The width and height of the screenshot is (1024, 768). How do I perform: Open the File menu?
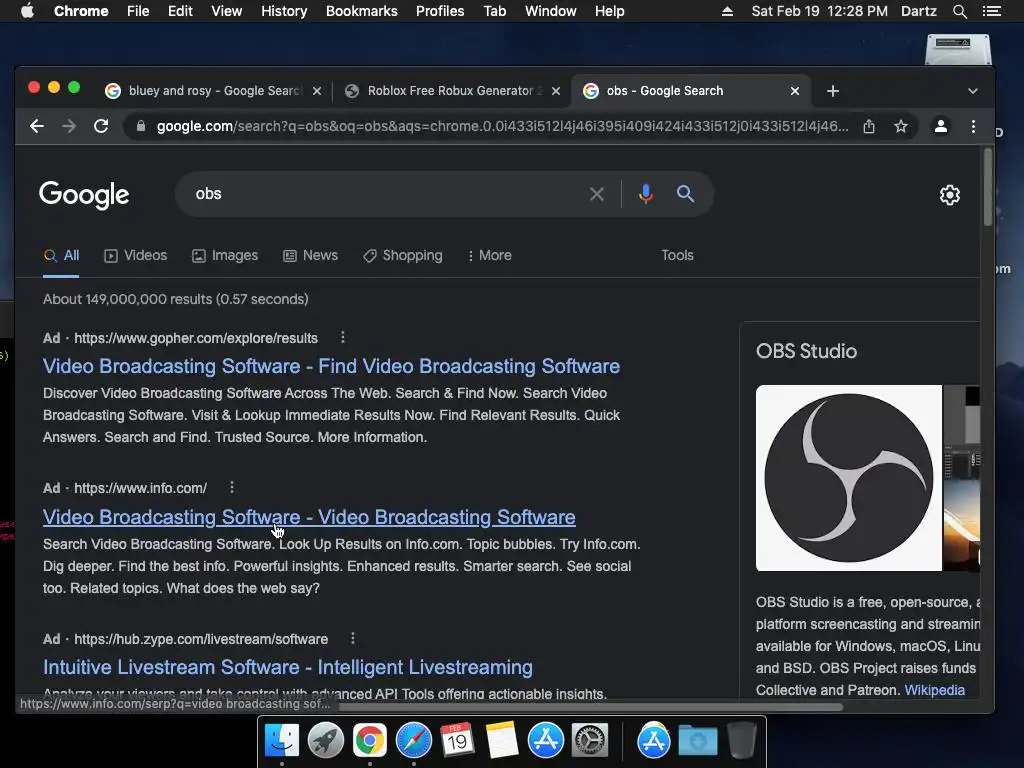pyautogui.click(x=138, y=11)
